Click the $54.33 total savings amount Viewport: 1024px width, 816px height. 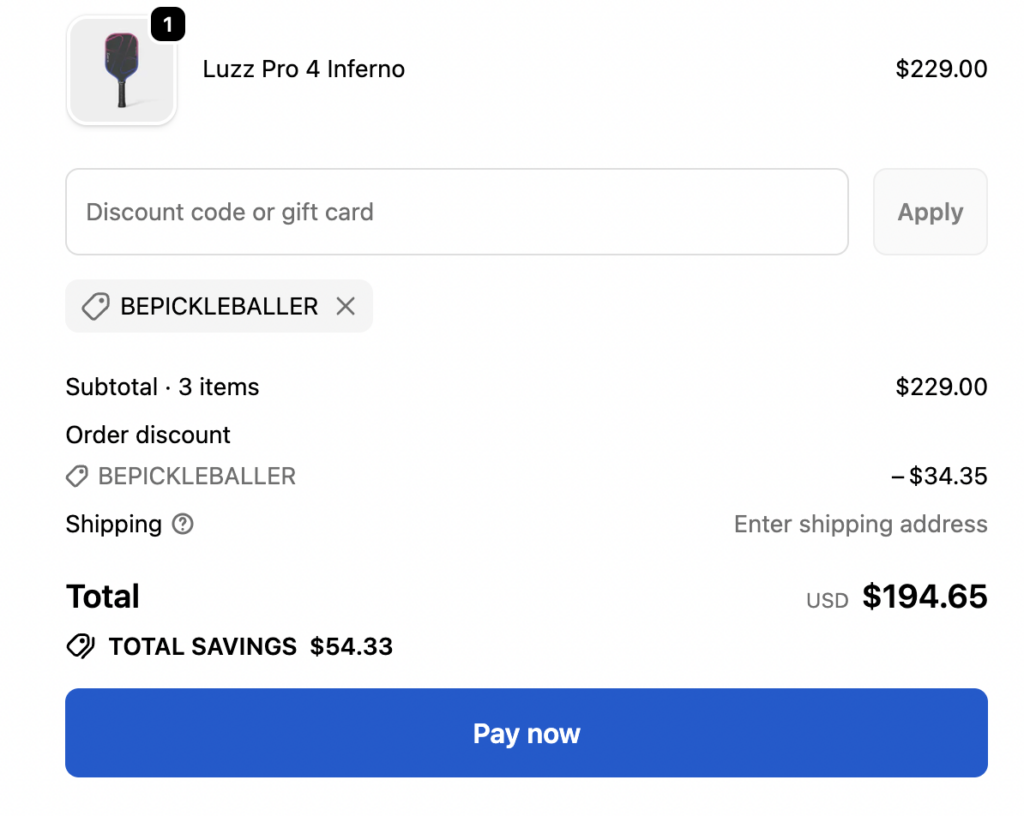click(x=351, y=647)
